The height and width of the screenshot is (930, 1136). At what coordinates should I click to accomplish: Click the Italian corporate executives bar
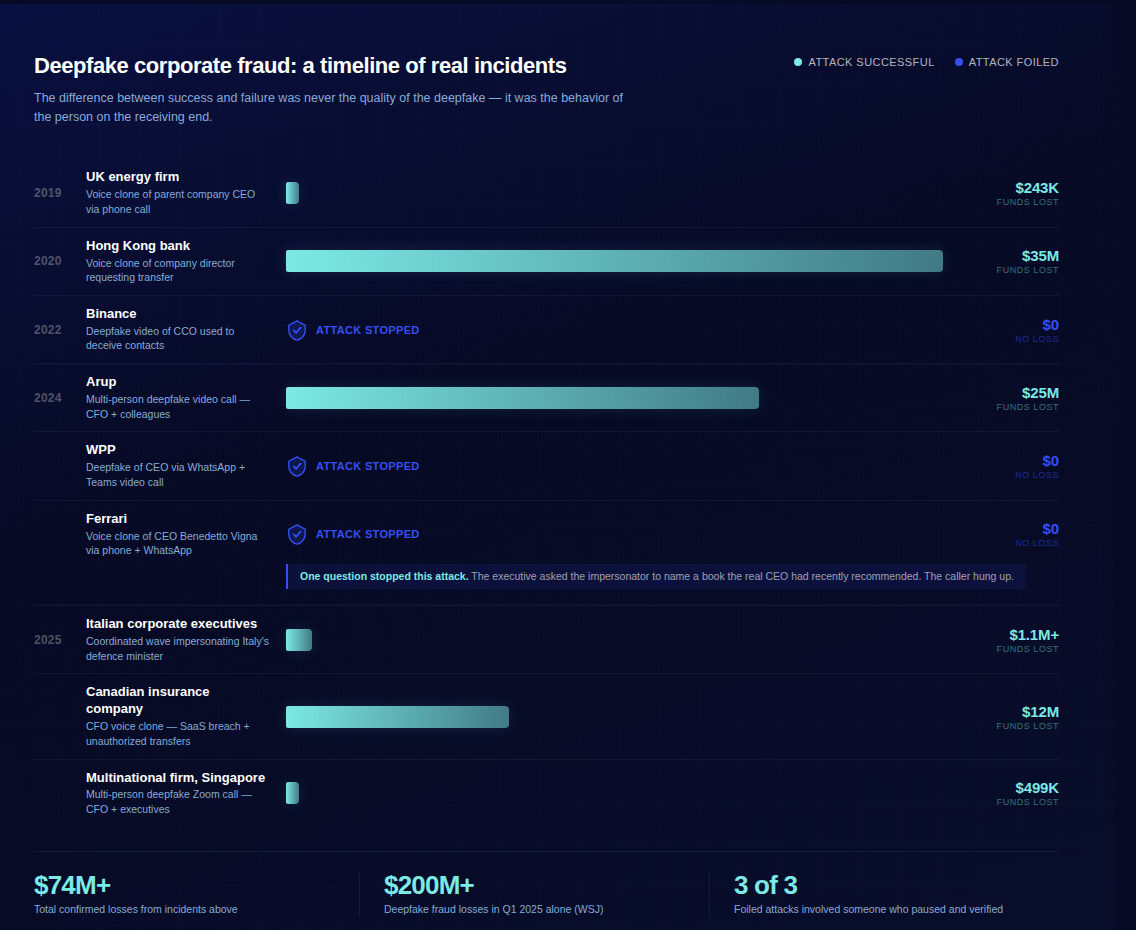click(299, 640)
